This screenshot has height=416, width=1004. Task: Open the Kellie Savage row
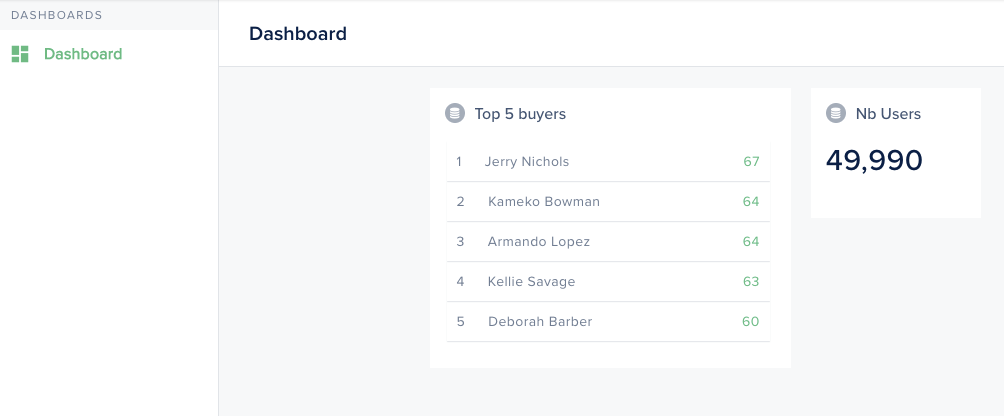coord(608,282)
